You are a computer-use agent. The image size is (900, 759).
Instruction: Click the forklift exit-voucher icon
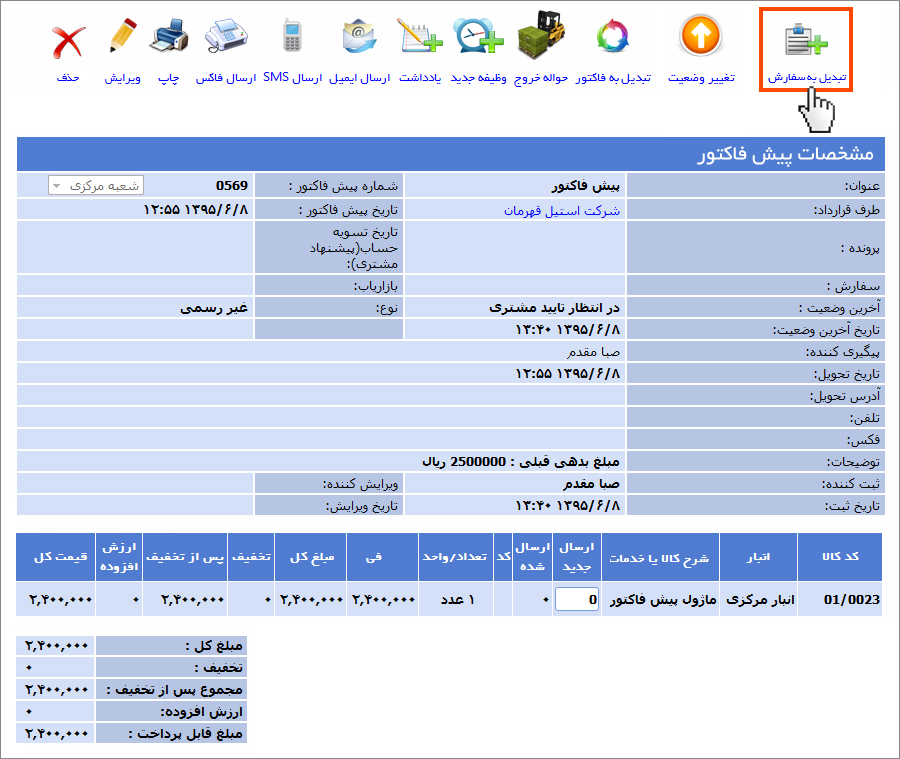[541, 36]
